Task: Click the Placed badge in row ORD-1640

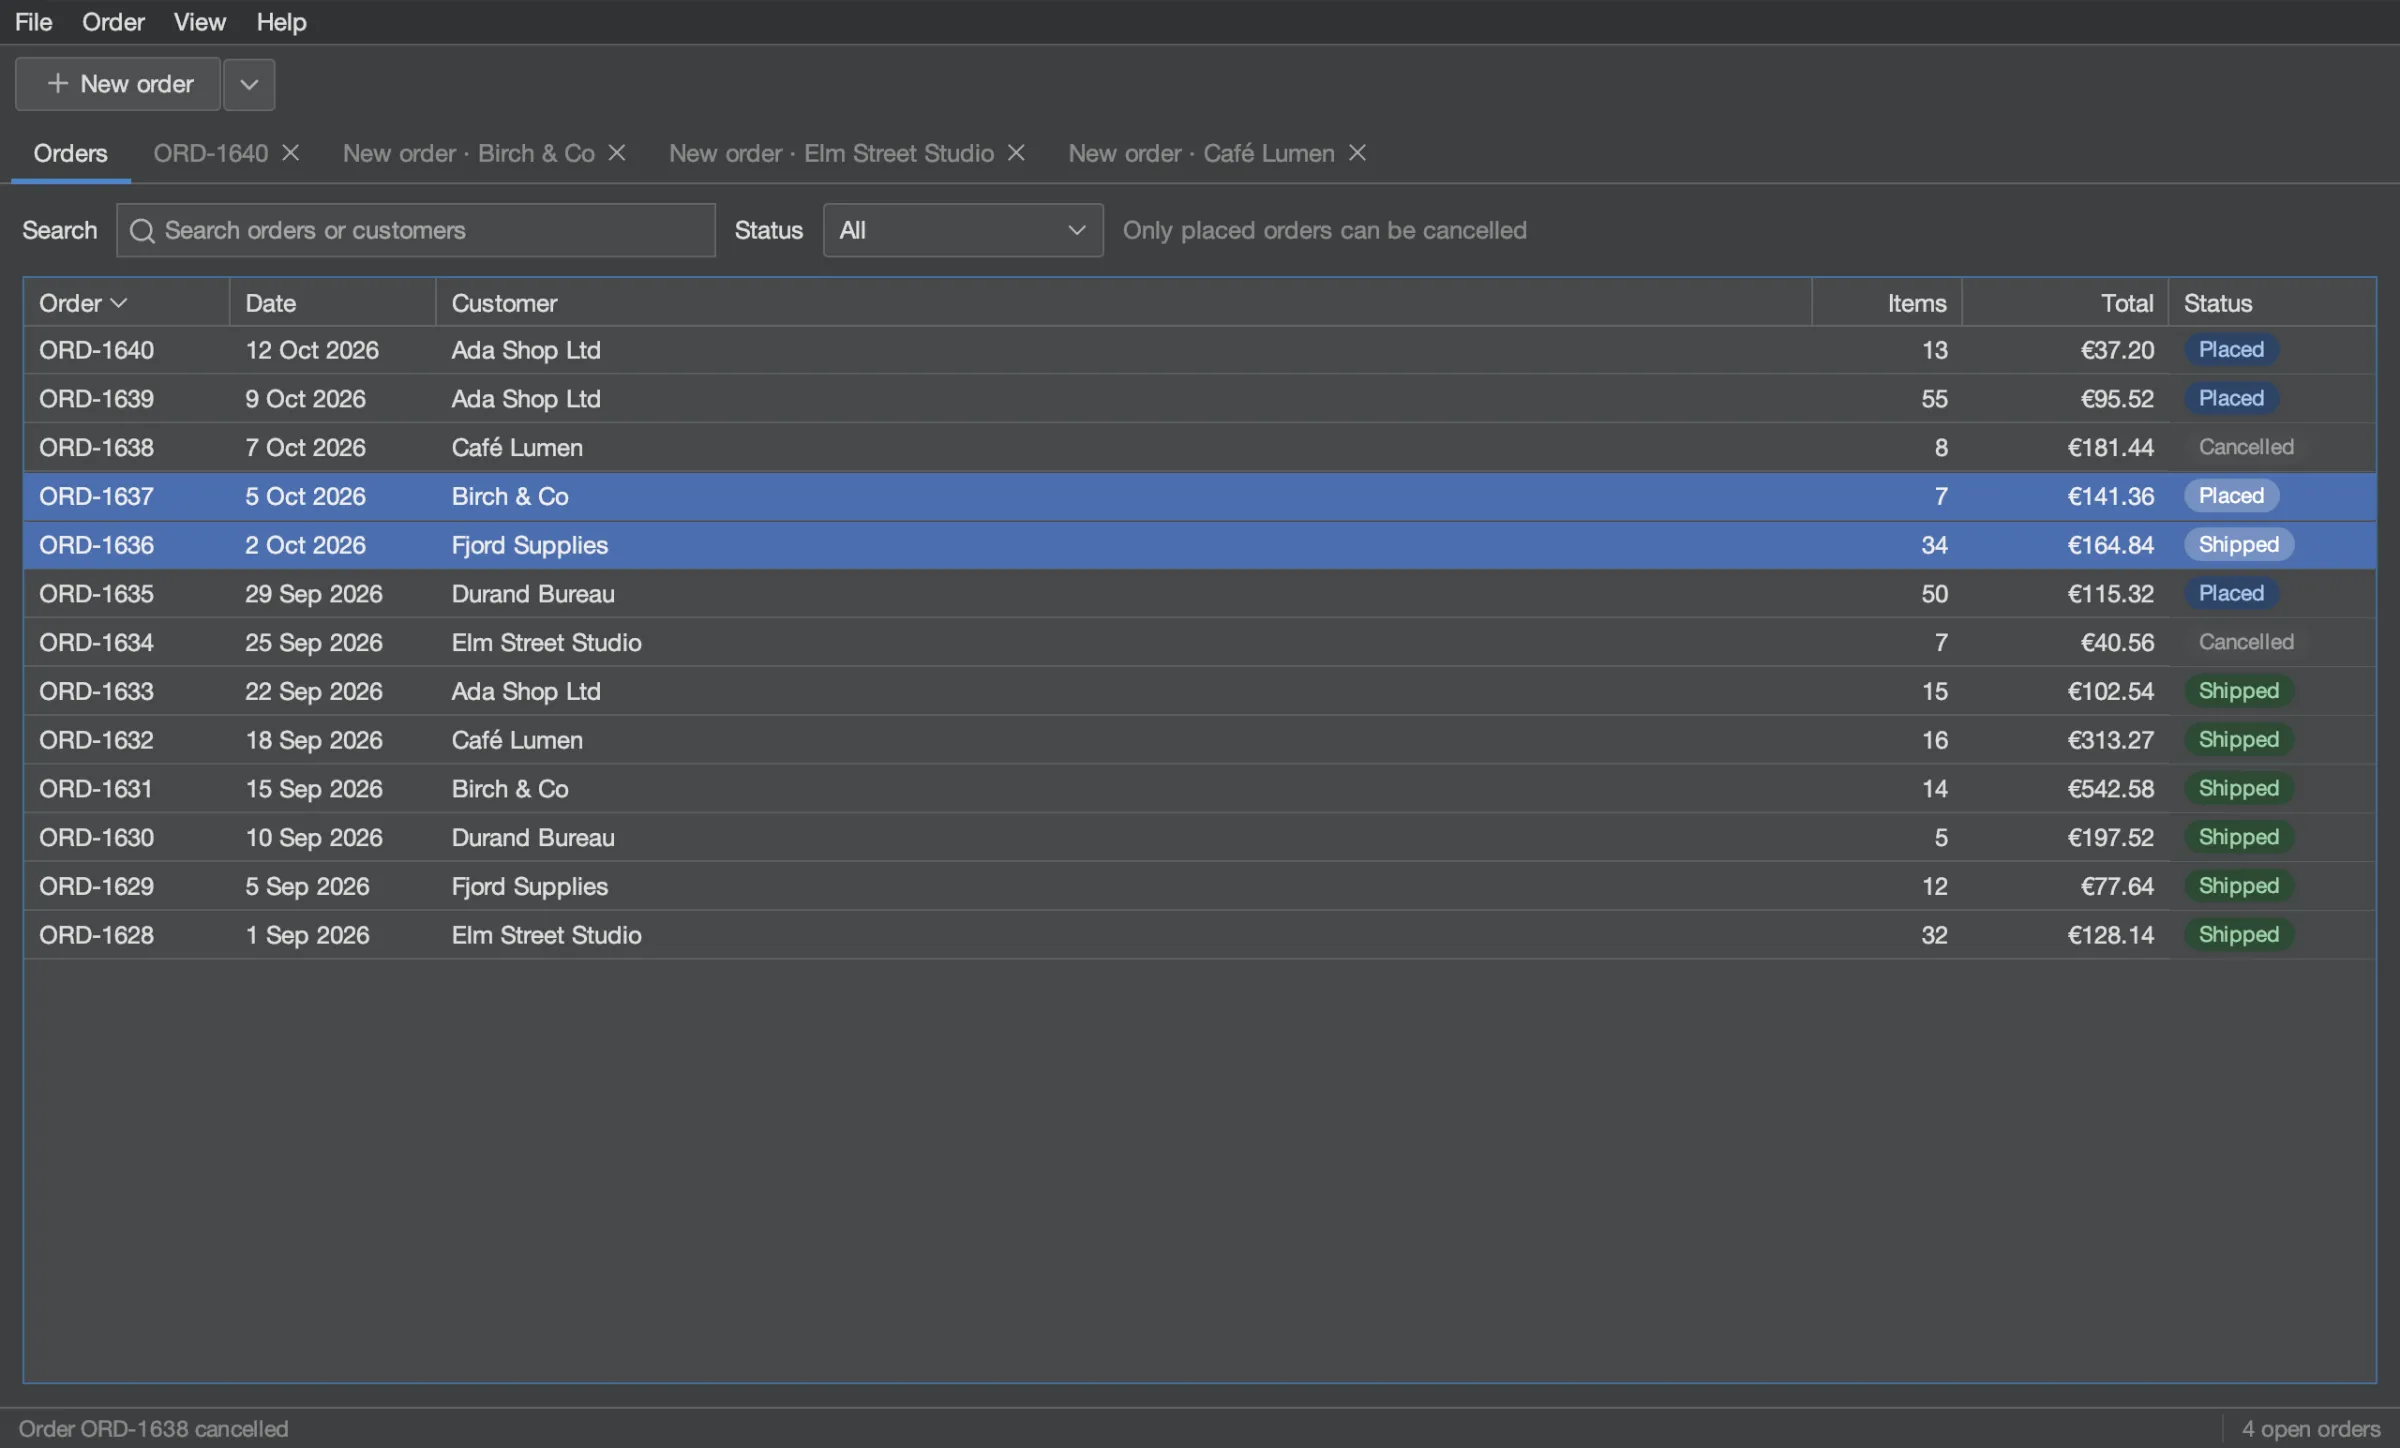Action: click(x=2231, y=350)
